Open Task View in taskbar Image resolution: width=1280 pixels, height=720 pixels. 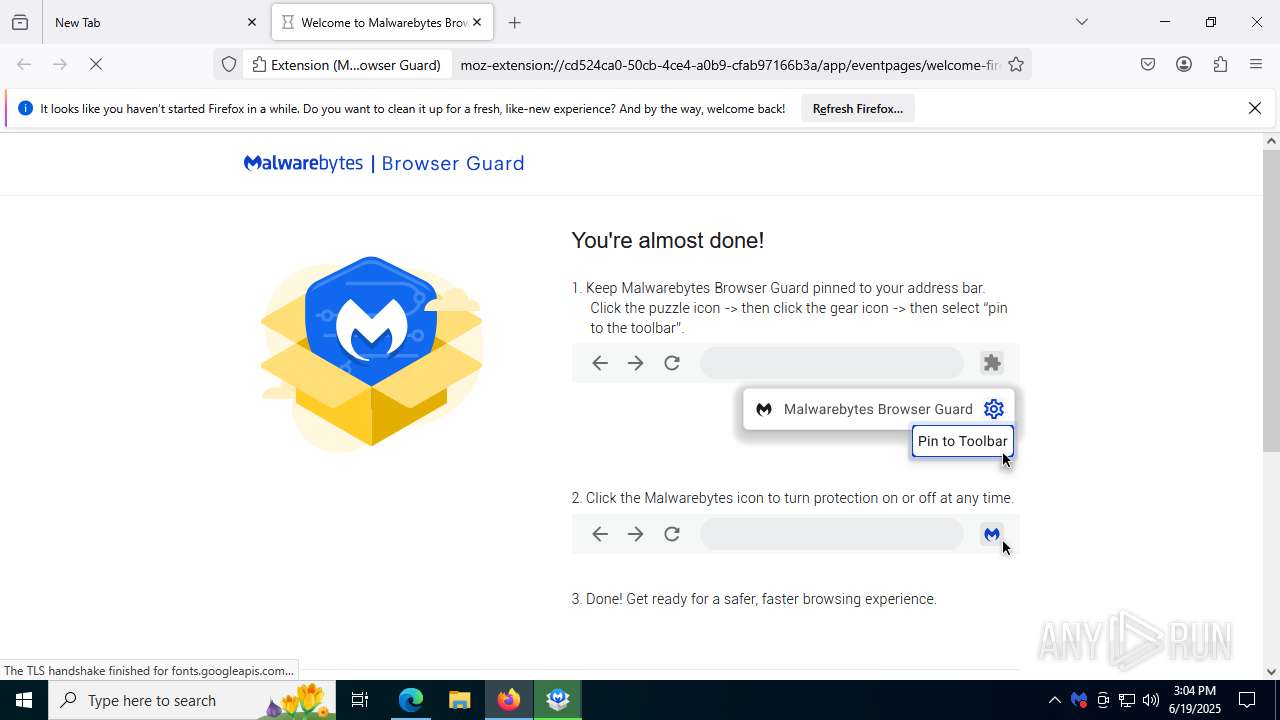[x=360, y=700]
